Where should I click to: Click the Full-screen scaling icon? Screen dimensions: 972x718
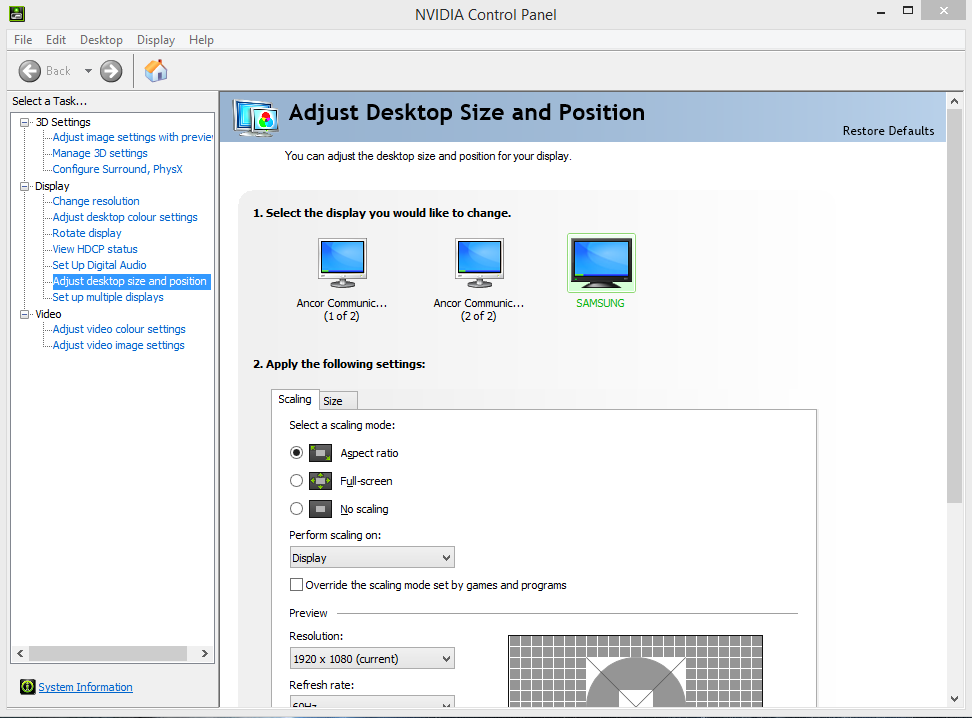click(x=320, y=481)
